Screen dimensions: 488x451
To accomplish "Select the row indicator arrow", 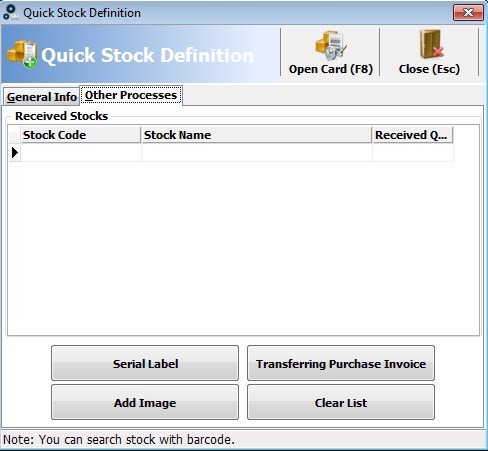I will pos(15,153).
